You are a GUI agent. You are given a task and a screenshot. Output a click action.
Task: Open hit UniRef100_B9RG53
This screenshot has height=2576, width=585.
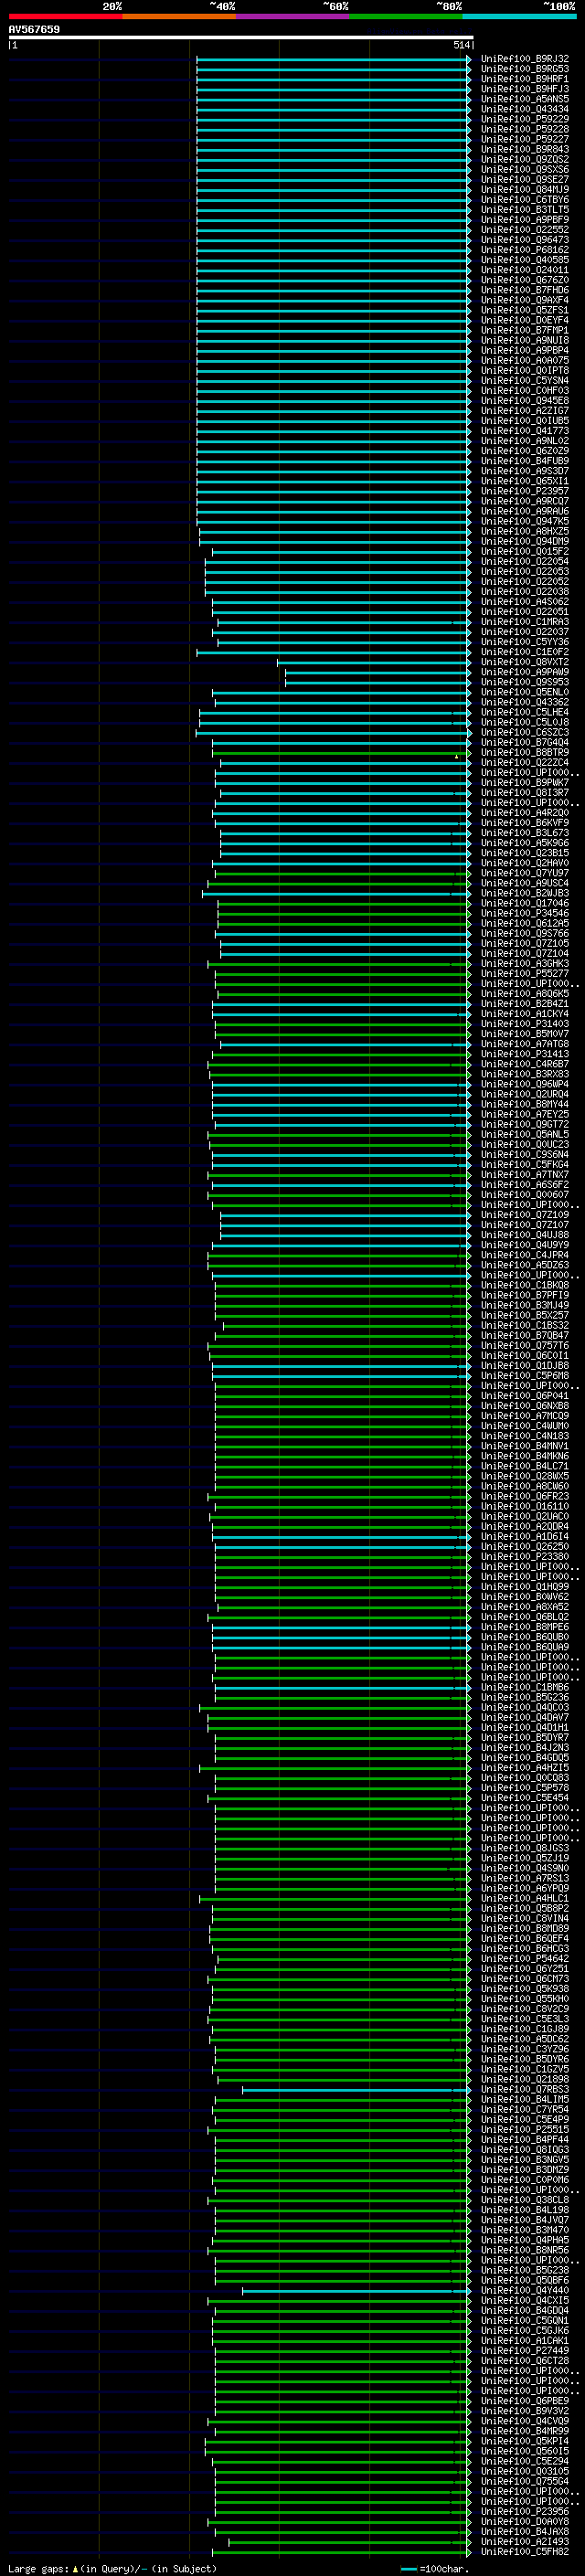(x=525, y=69)
